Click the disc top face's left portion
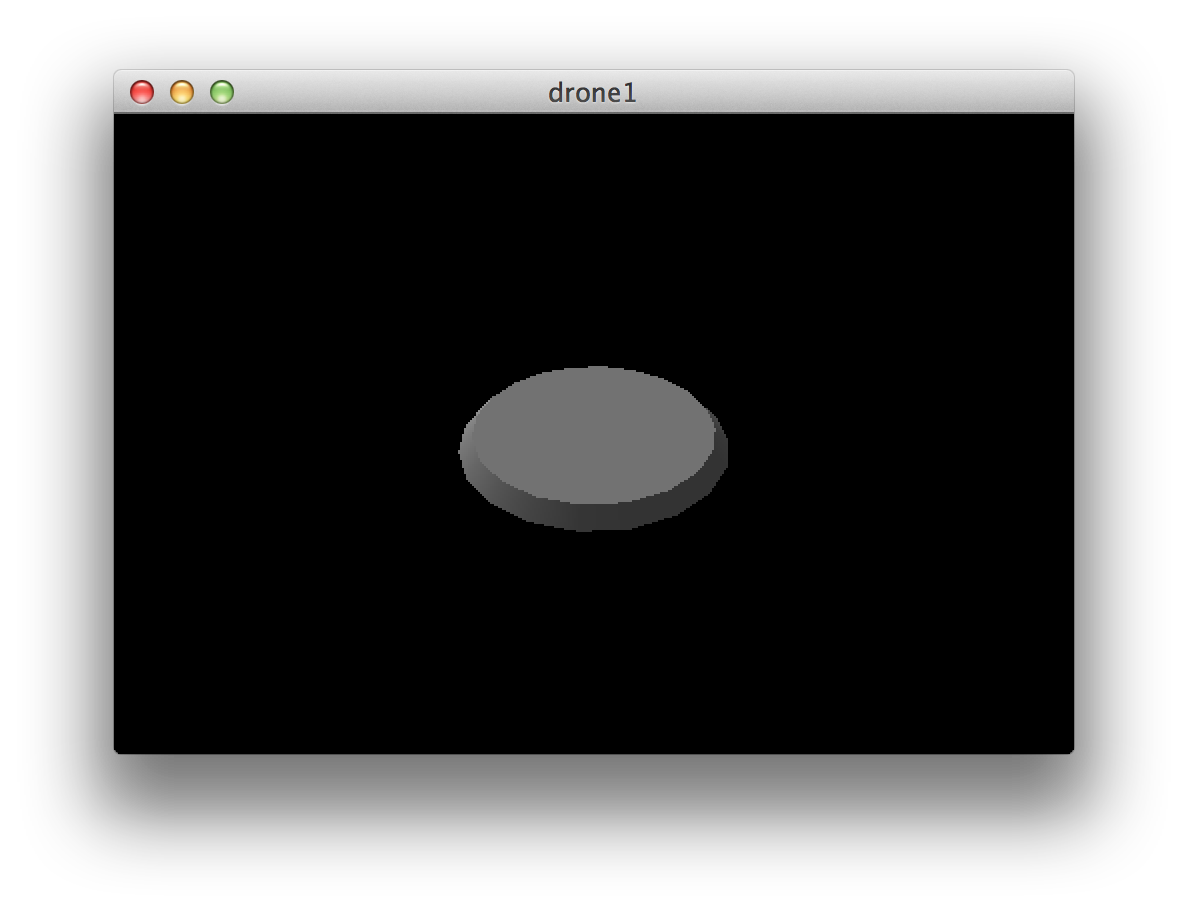 pyautogui.click(x=510, y=435)
